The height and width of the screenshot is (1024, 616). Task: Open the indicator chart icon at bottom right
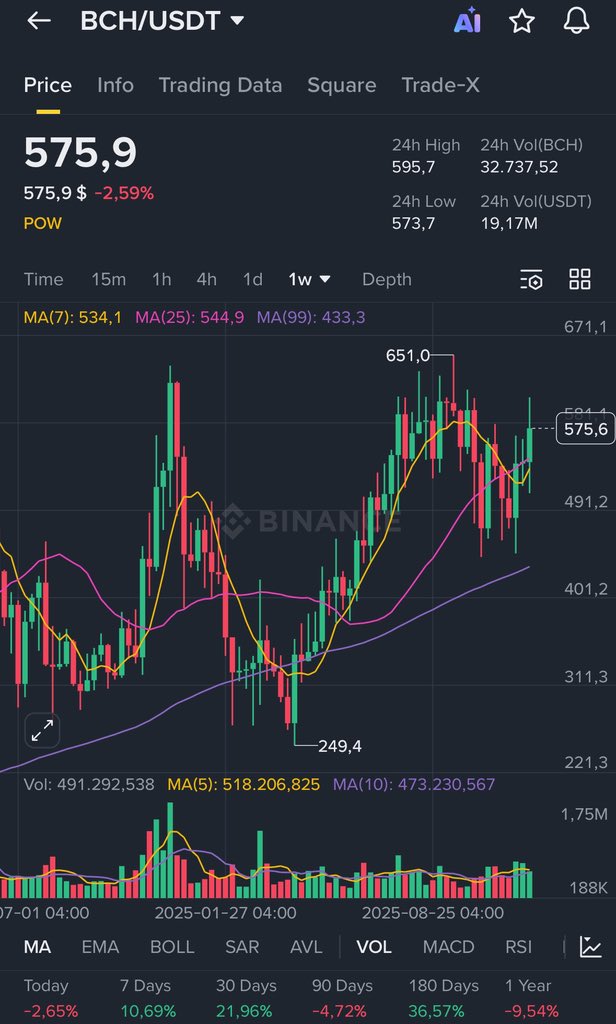[x=591, y=947]
